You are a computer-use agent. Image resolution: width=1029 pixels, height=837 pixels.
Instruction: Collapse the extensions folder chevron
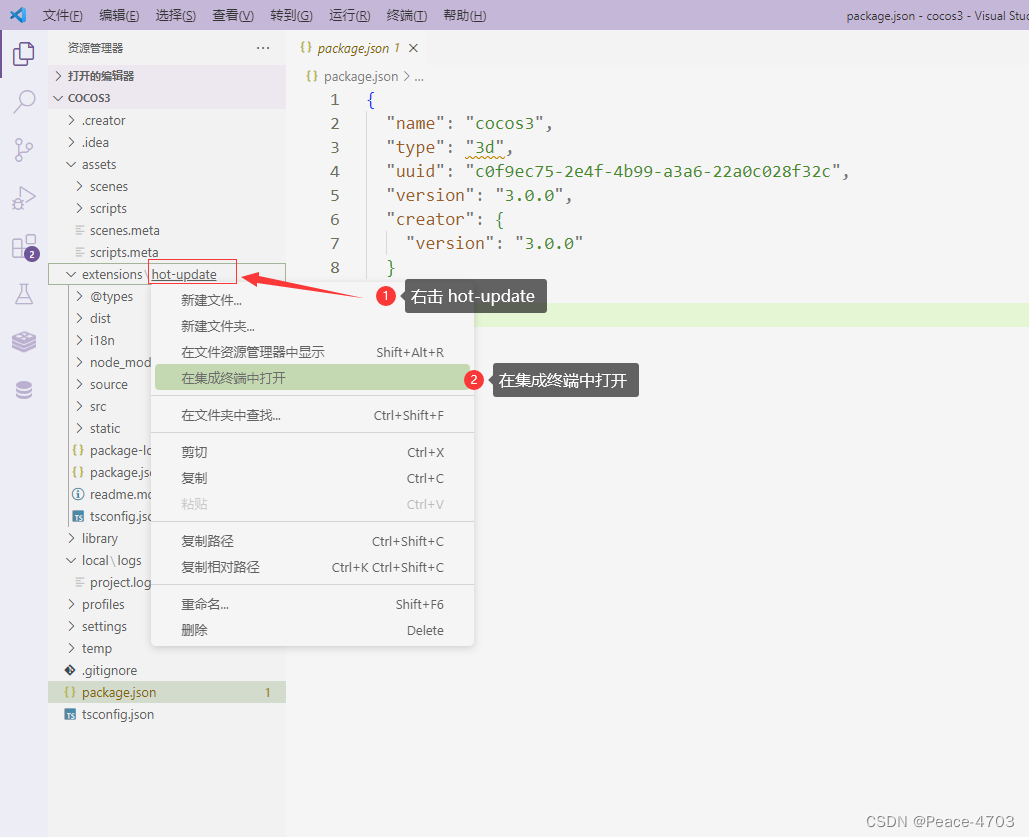[x=72, y=274]
